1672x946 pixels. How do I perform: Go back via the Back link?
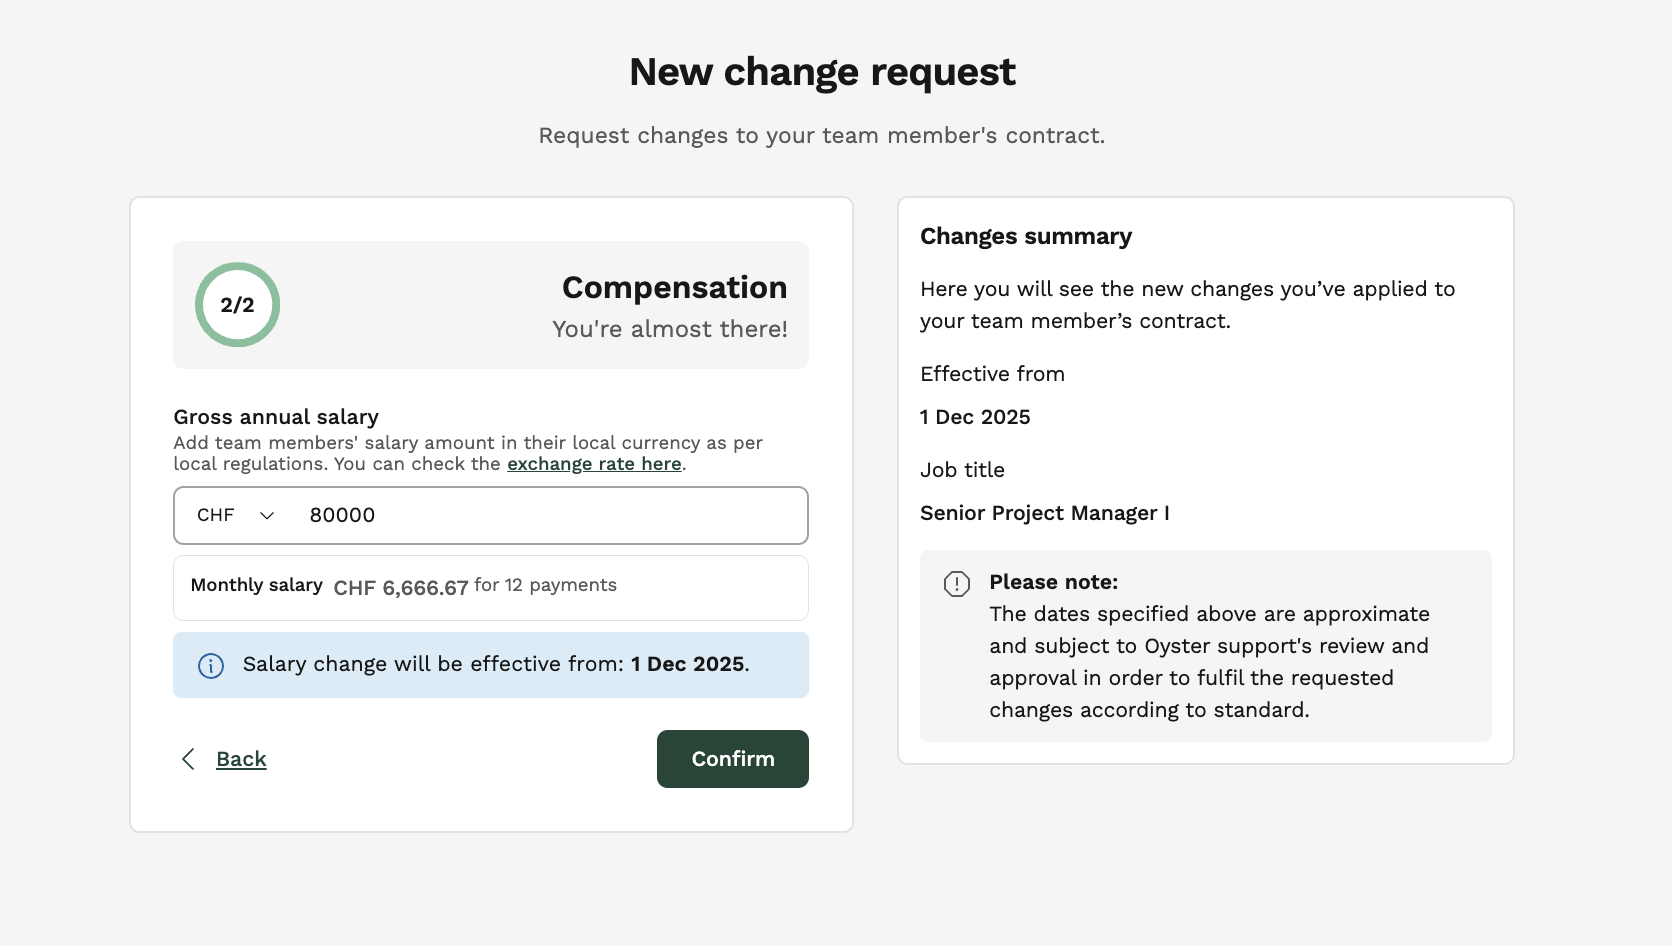(x=241, y=759)
